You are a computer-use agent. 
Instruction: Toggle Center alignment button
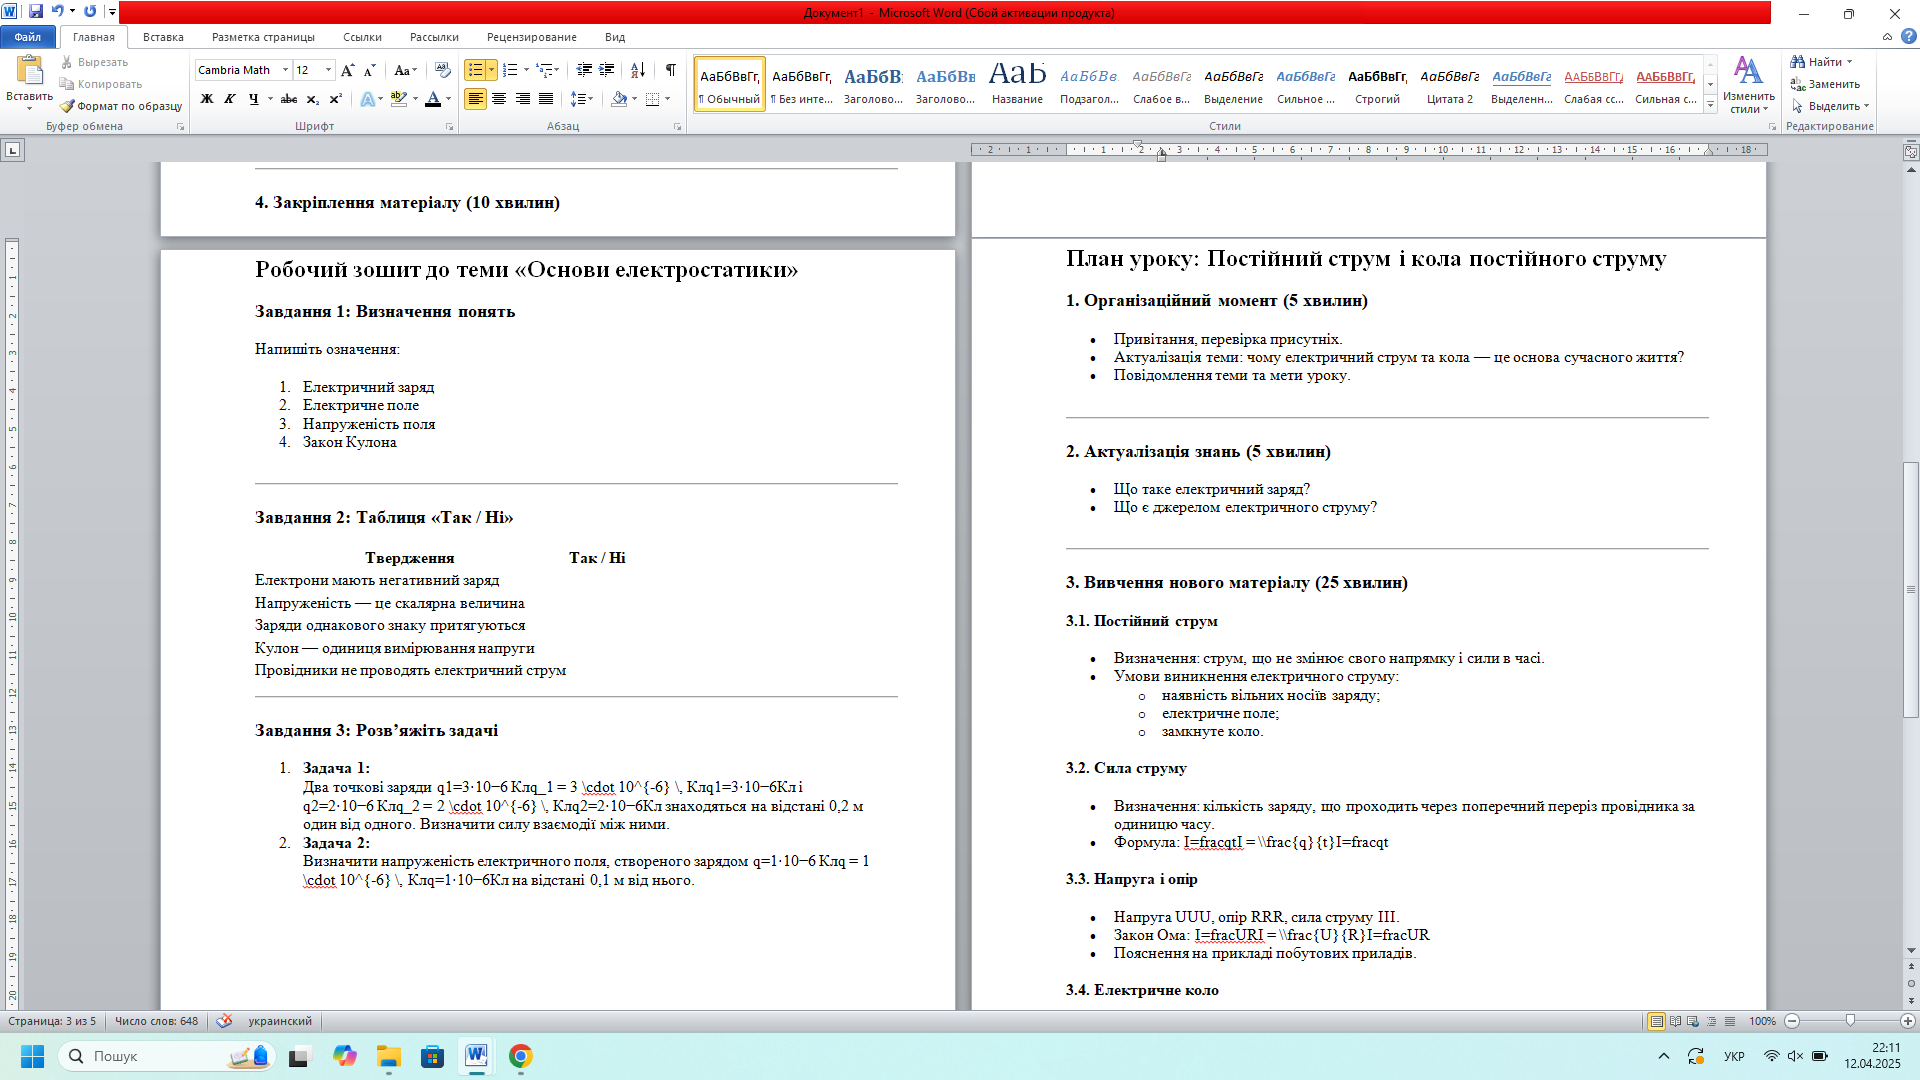click(x=499, y=99)
